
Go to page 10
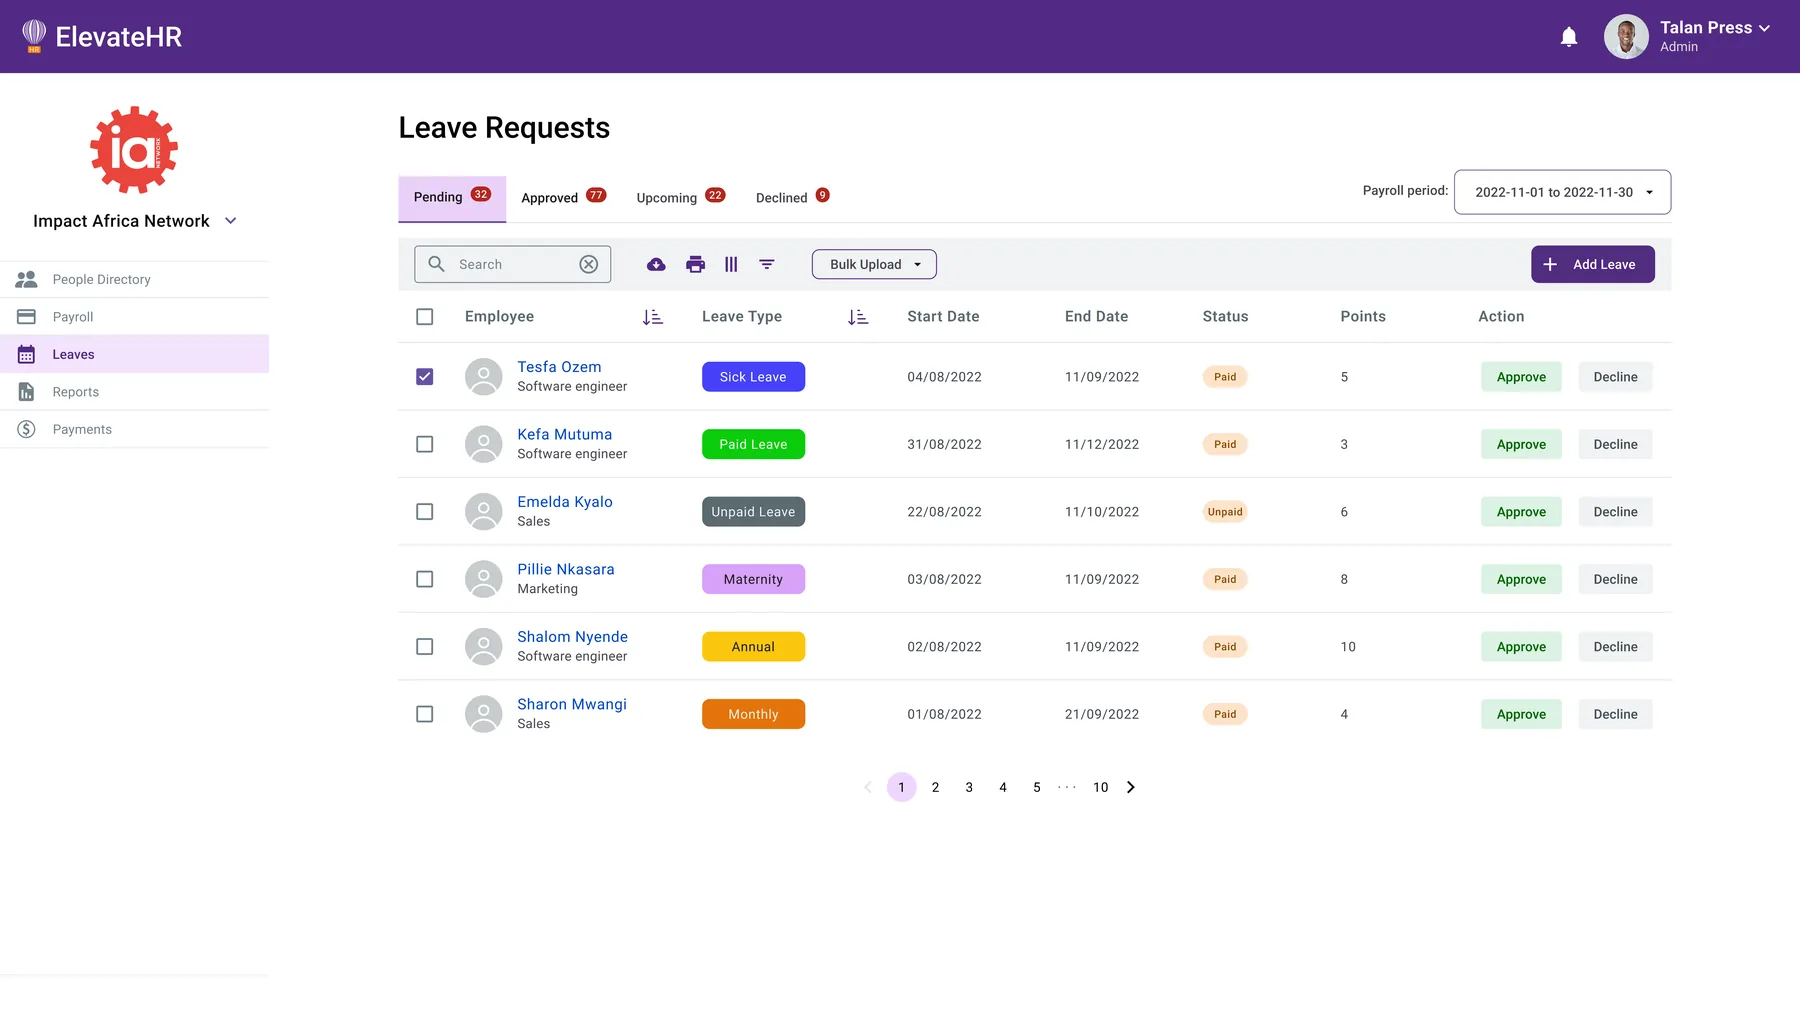[x=1100, y=787]
